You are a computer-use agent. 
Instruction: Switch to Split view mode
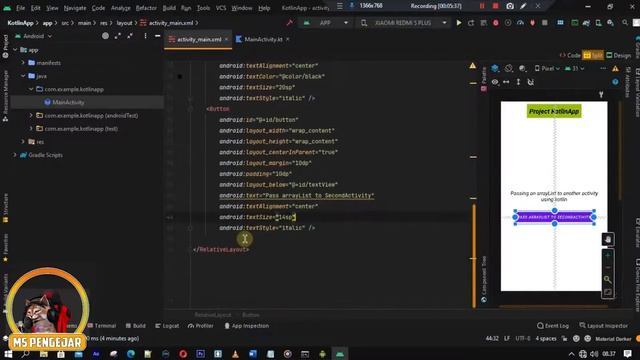pyautogui.click(x=593, y=55)
